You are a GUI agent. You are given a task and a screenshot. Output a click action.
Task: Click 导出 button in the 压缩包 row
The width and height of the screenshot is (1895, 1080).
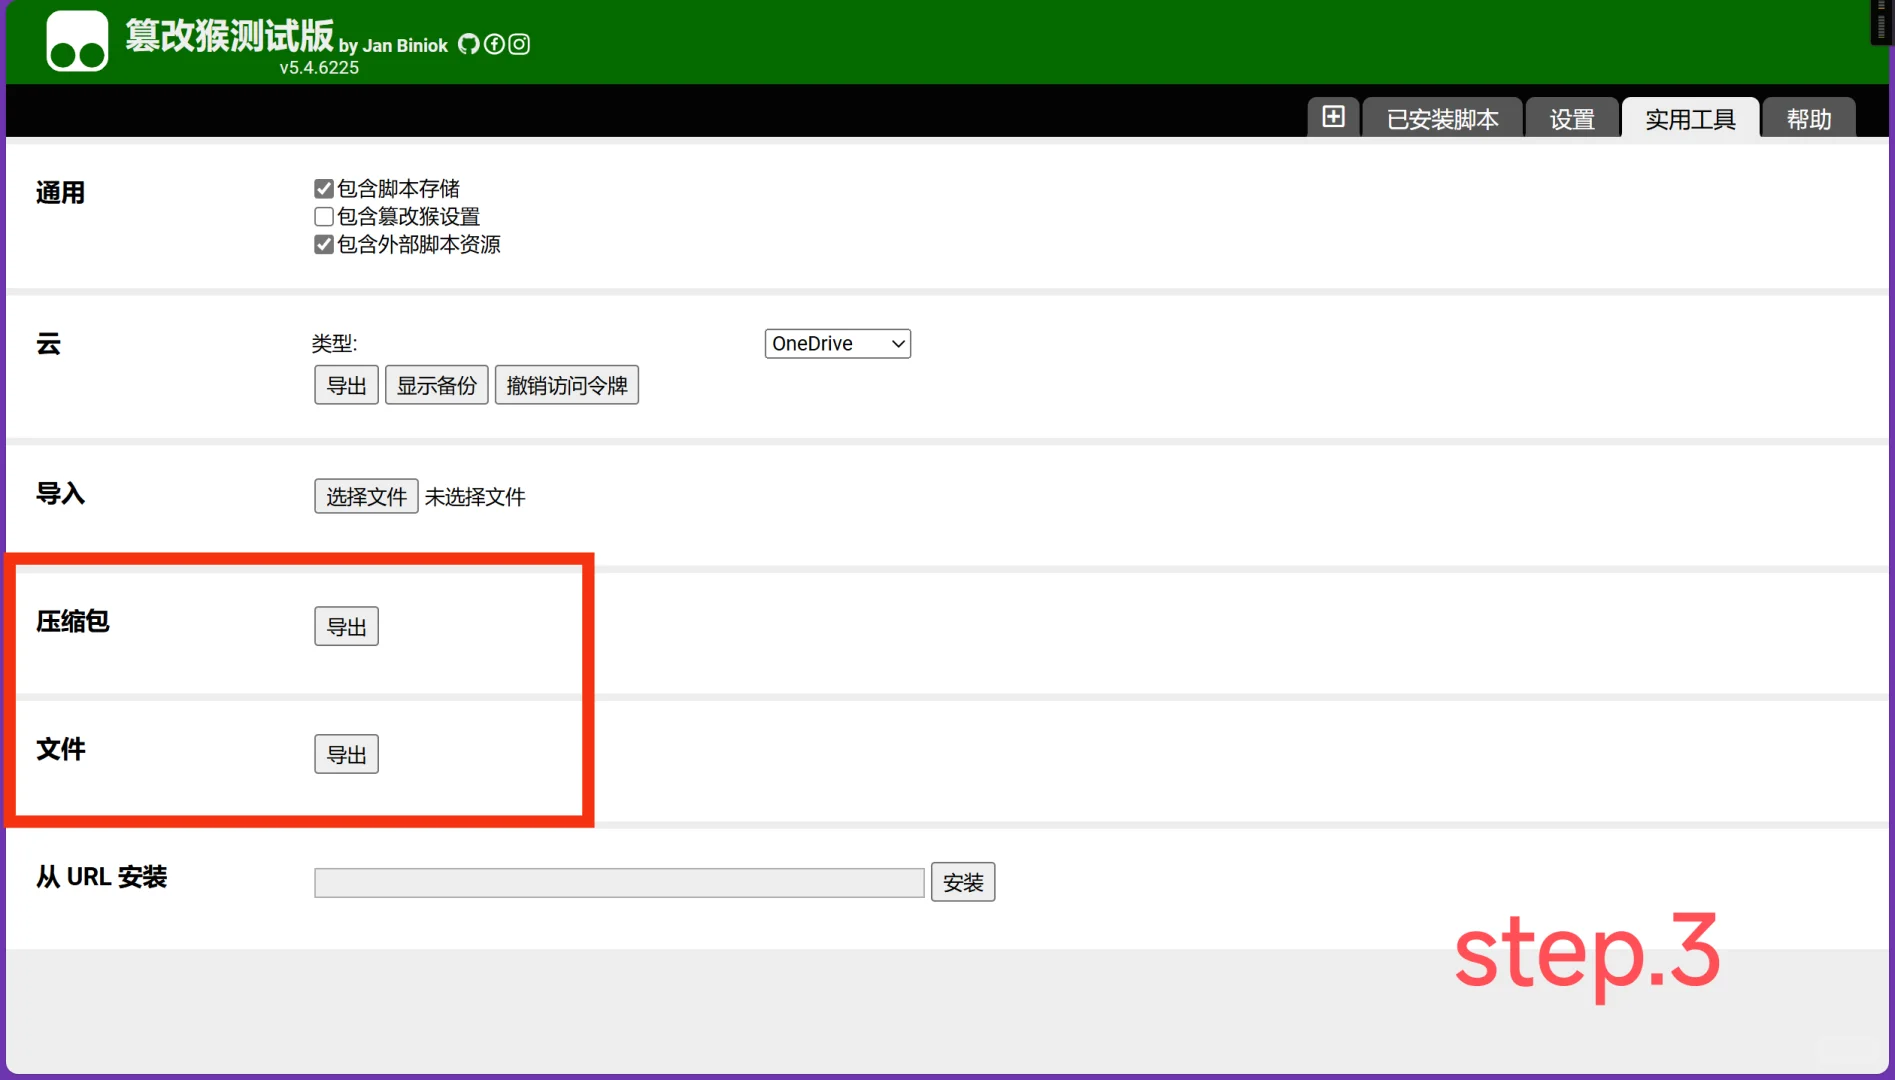tap(347, 627)
